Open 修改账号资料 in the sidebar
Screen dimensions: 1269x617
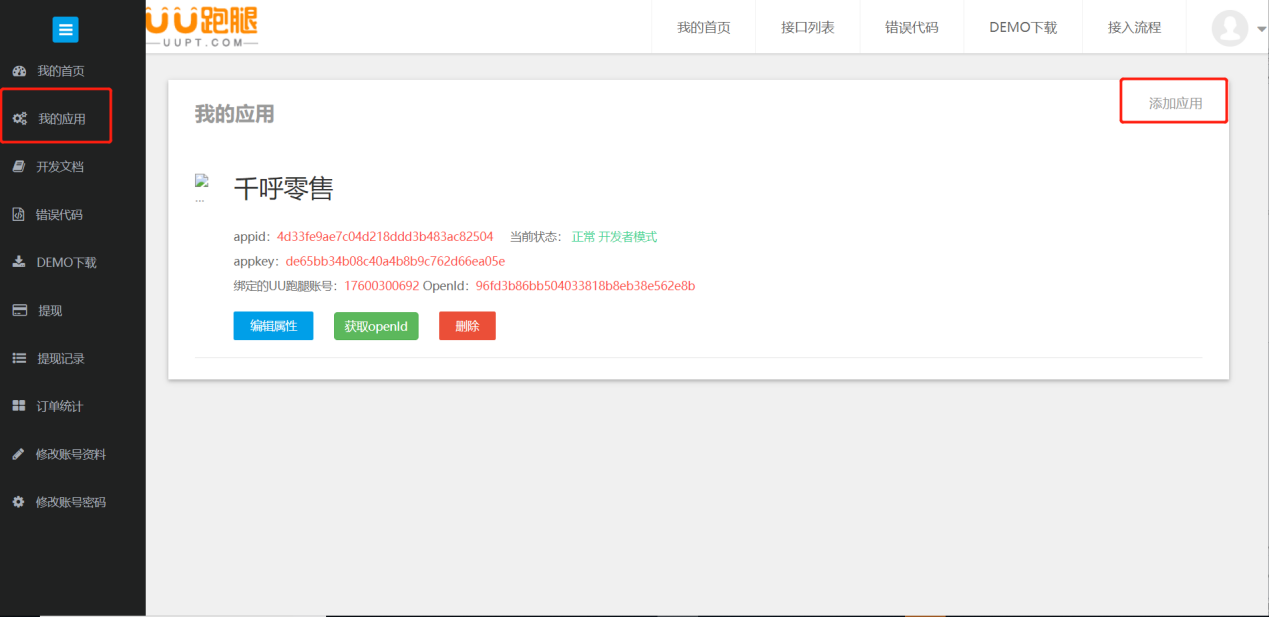coord(72,455)
